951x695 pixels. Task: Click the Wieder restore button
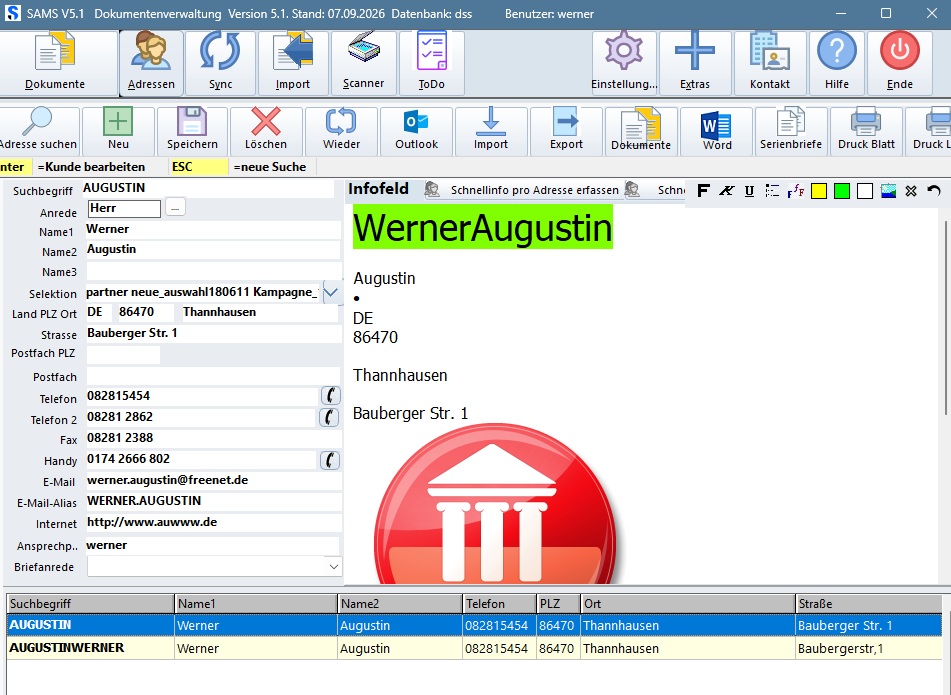(341, 130)
